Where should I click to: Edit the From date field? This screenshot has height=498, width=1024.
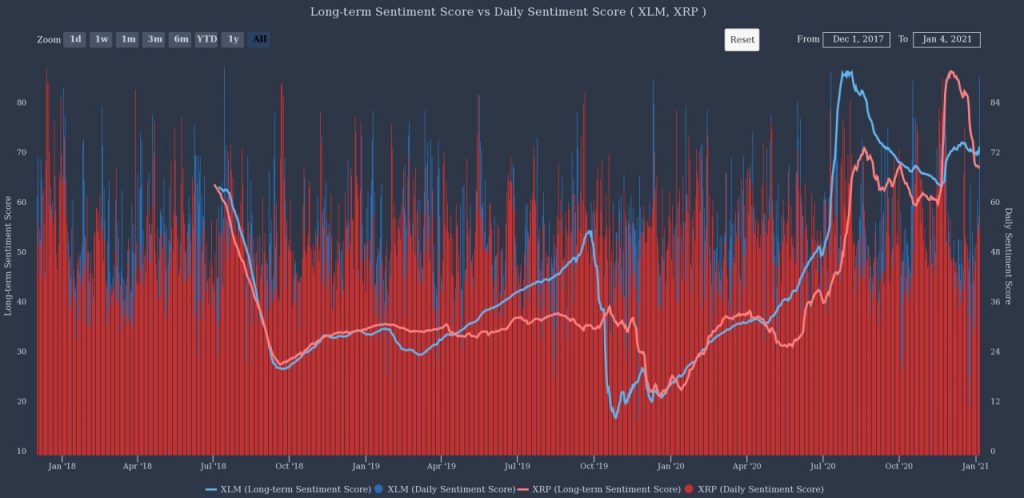tap(857, 40)
